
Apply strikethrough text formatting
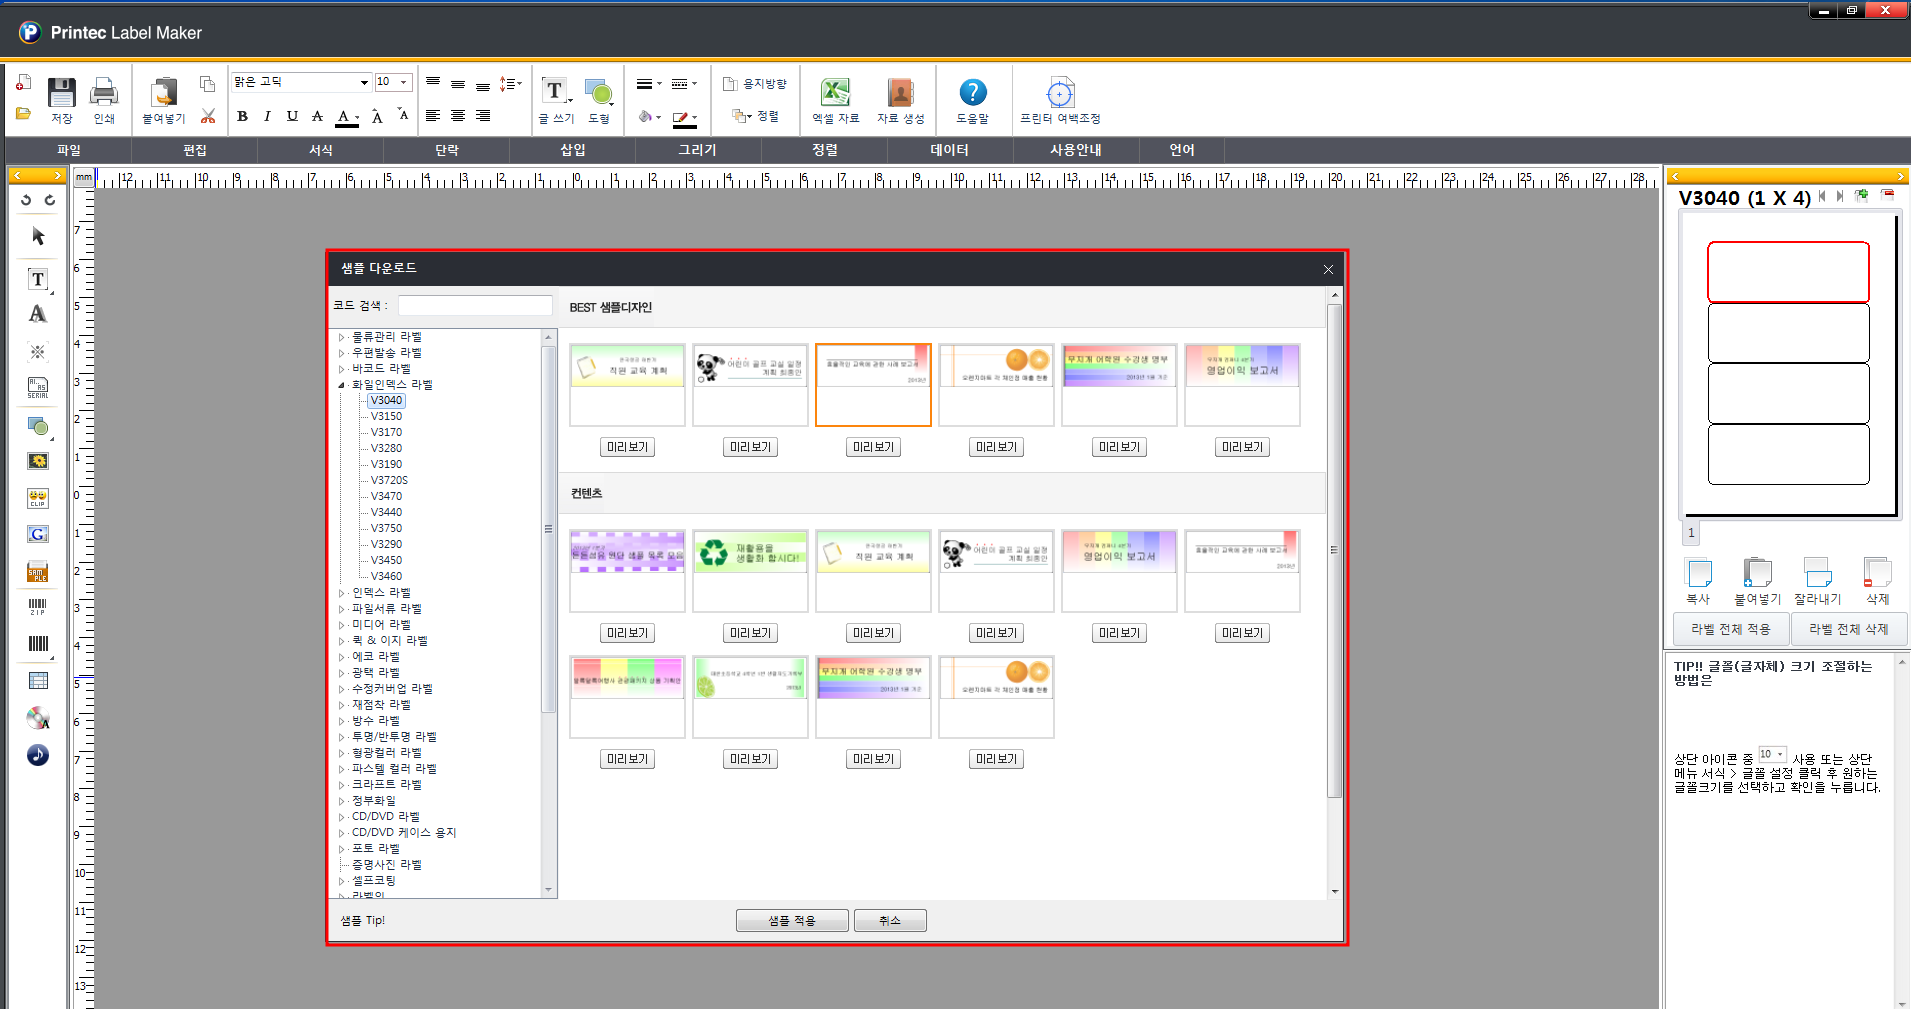317,116
